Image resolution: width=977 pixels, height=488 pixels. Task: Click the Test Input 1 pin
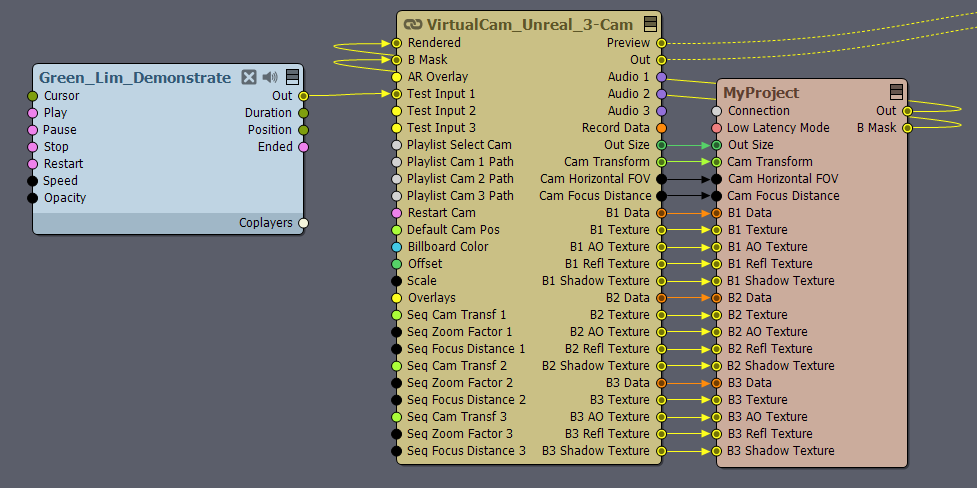click(396, 94)
